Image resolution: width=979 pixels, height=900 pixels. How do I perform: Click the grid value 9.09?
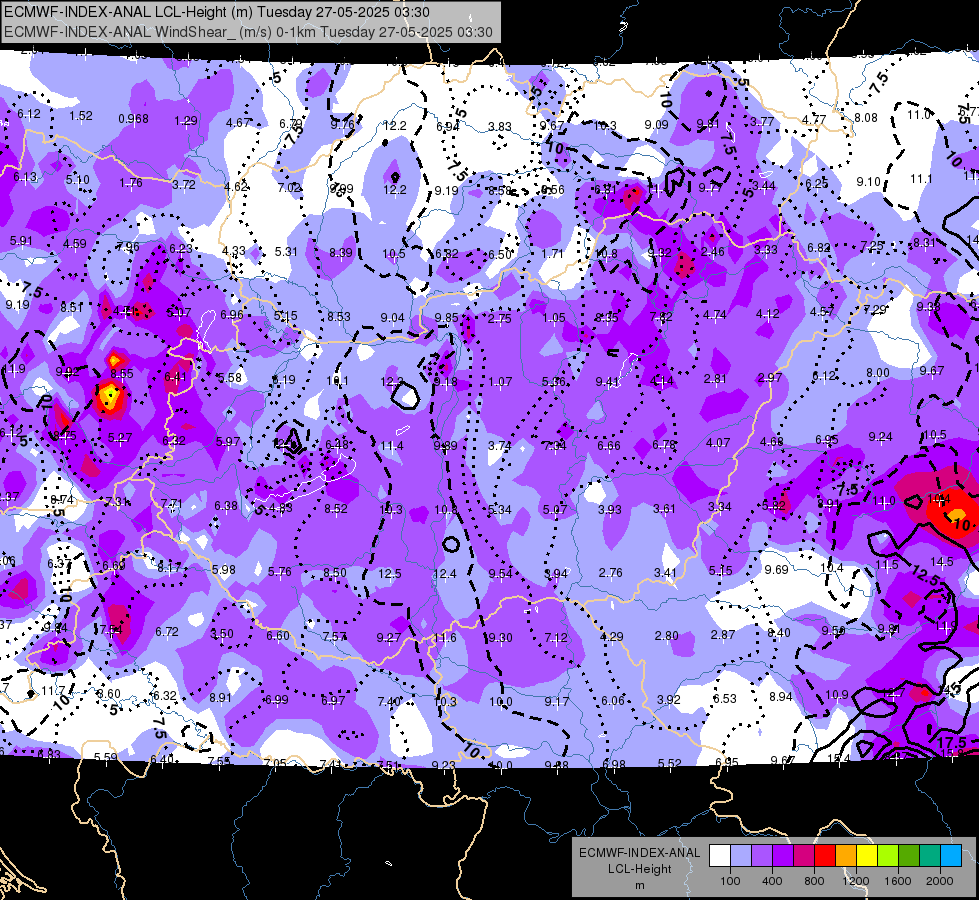[656, 124]
